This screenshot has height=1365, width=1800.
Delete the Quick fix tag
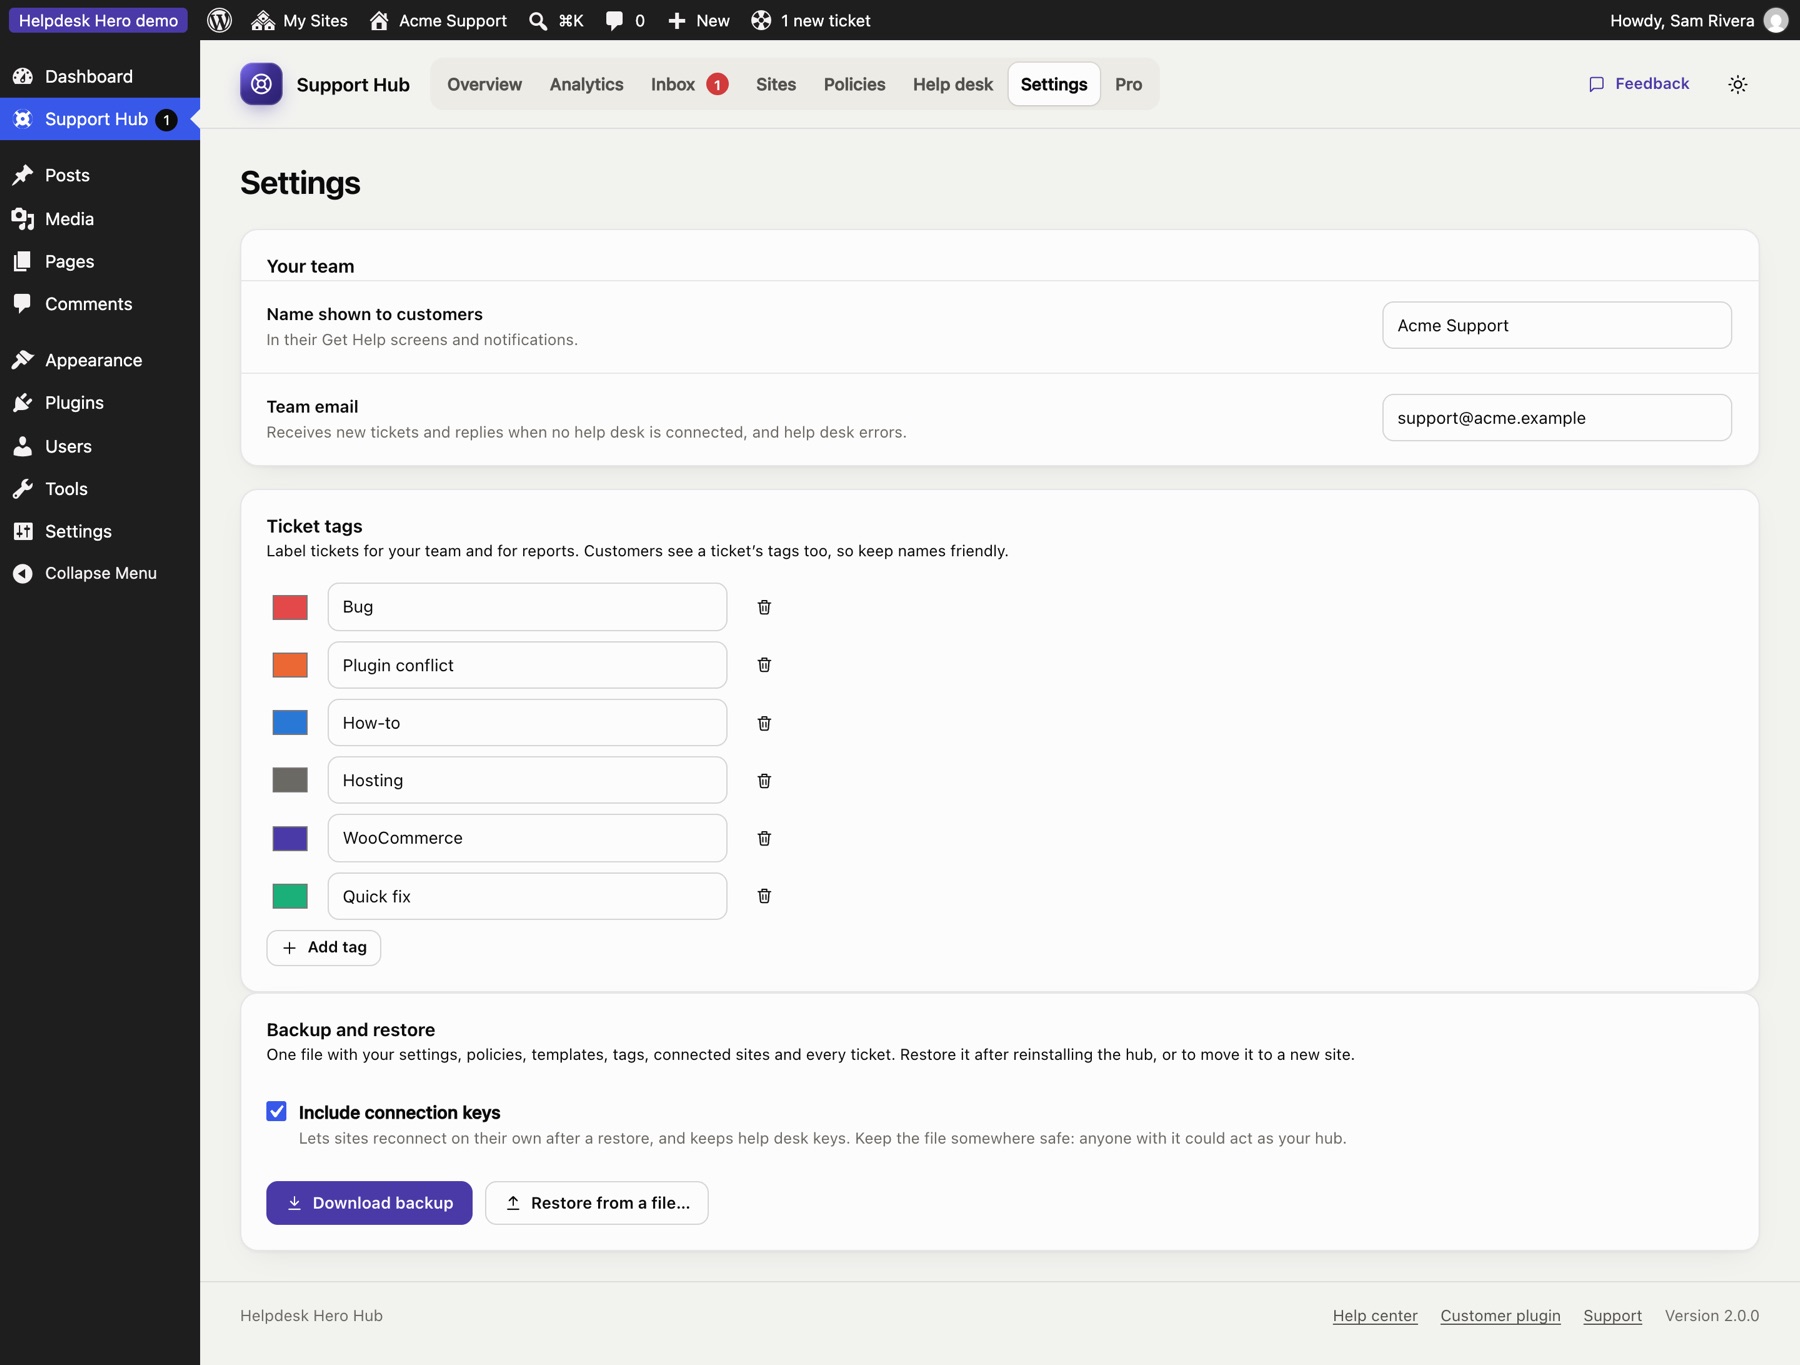(764, 896)
